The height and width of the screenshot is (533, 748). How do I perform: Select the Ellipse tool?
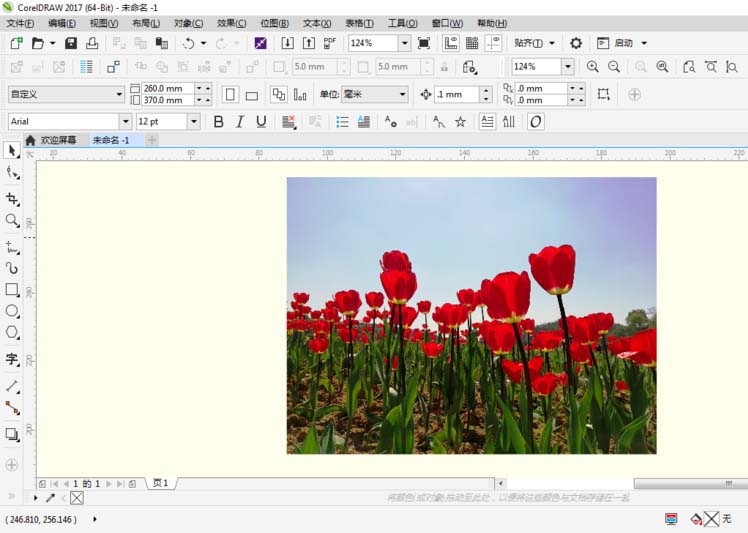pyautogui.click(x=11, y=311)
